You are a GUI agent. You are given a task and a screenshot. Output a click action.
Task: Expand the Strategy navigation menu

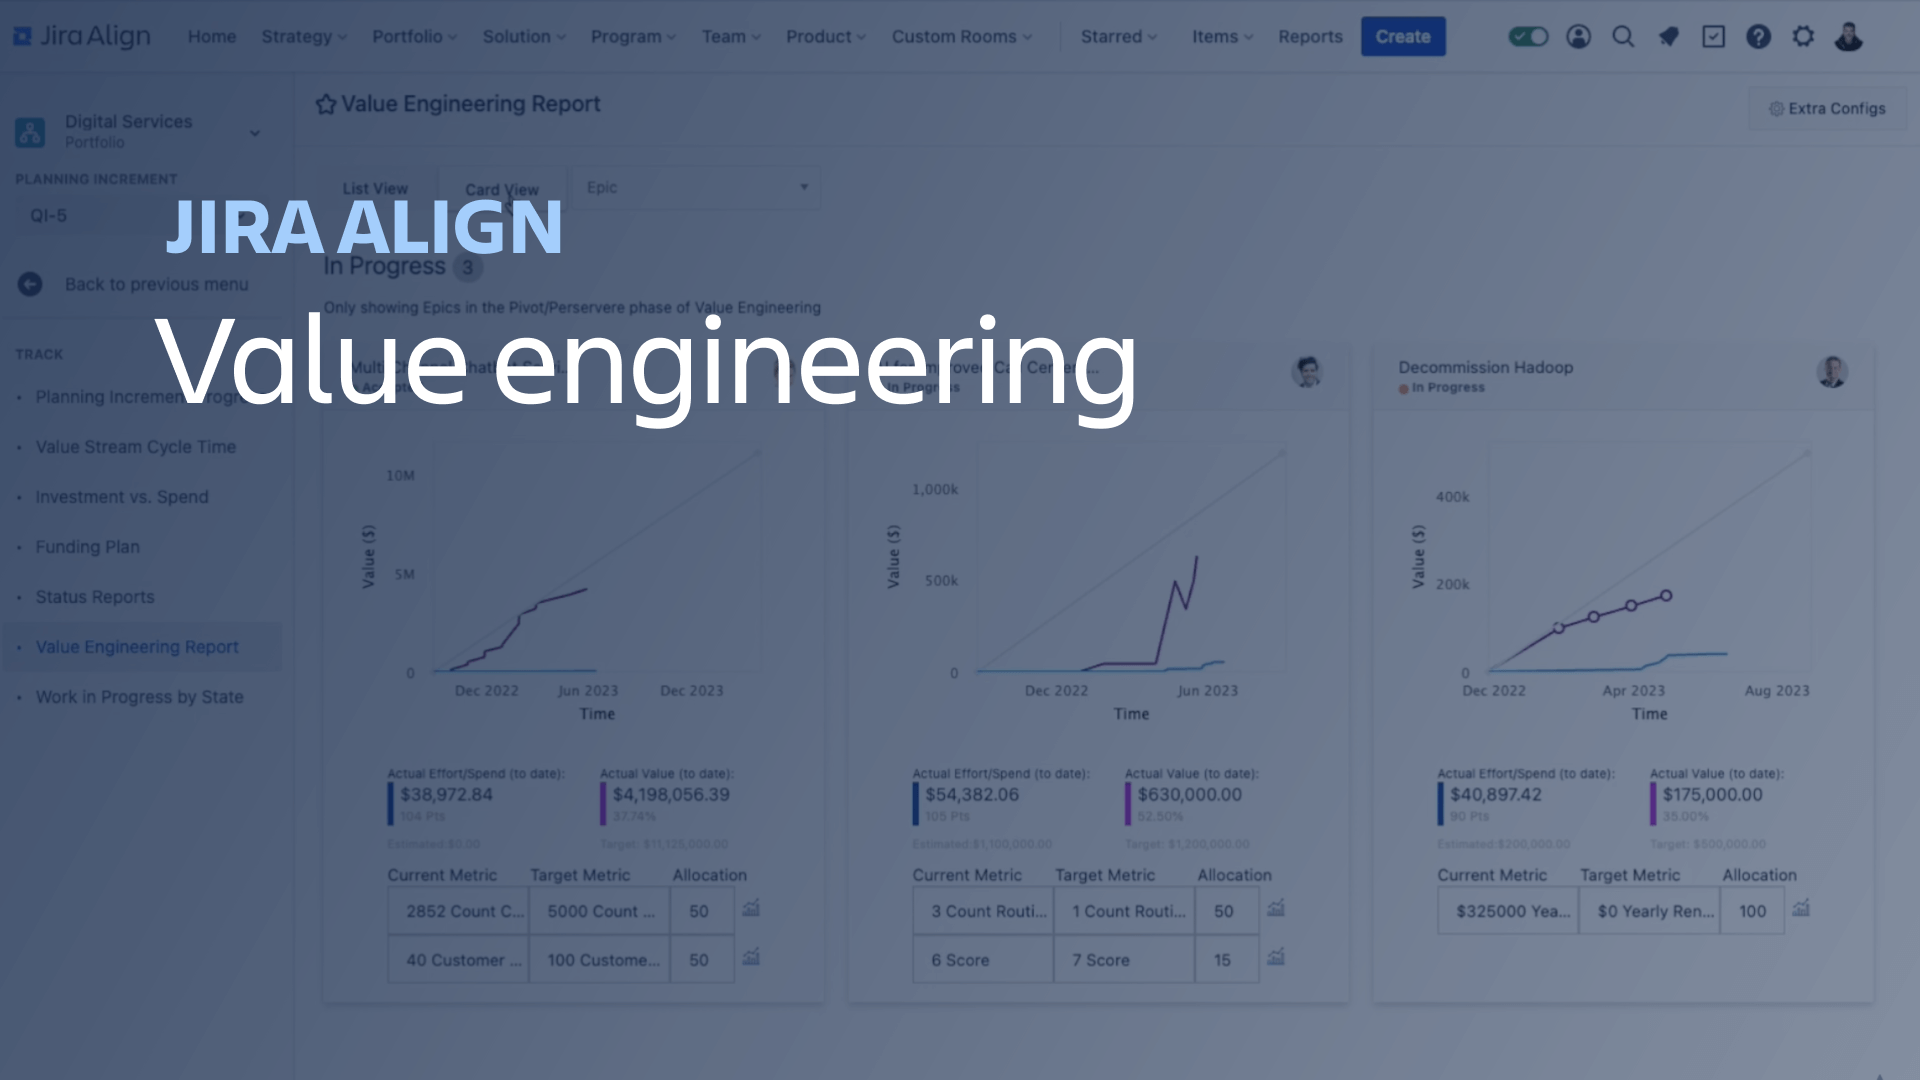coord(302,36)
